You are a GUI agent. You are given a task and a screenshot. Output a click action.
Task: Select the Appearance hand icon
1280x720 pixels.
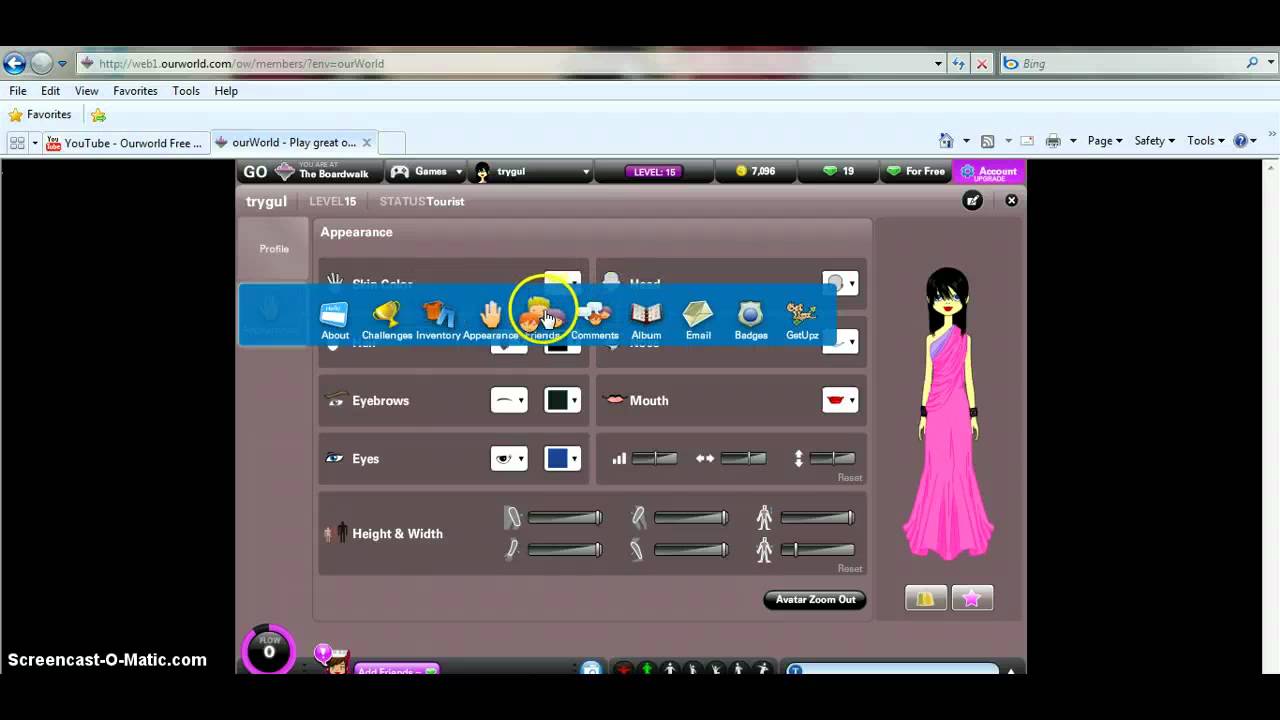490,320
